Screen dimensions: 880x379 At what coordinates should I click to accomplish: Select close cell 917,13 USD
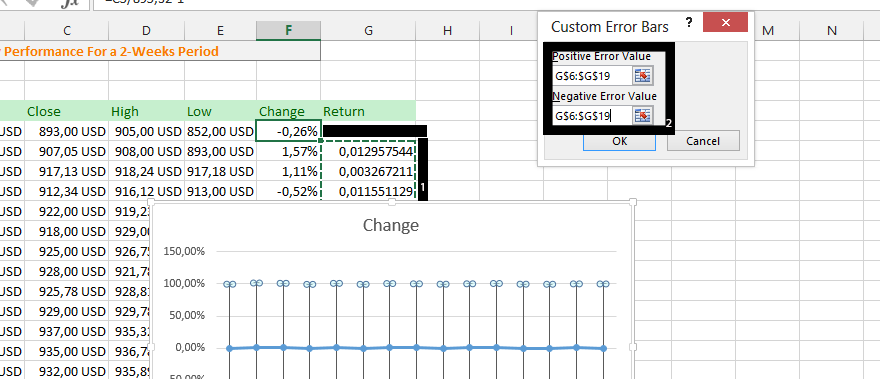[67, 171]
